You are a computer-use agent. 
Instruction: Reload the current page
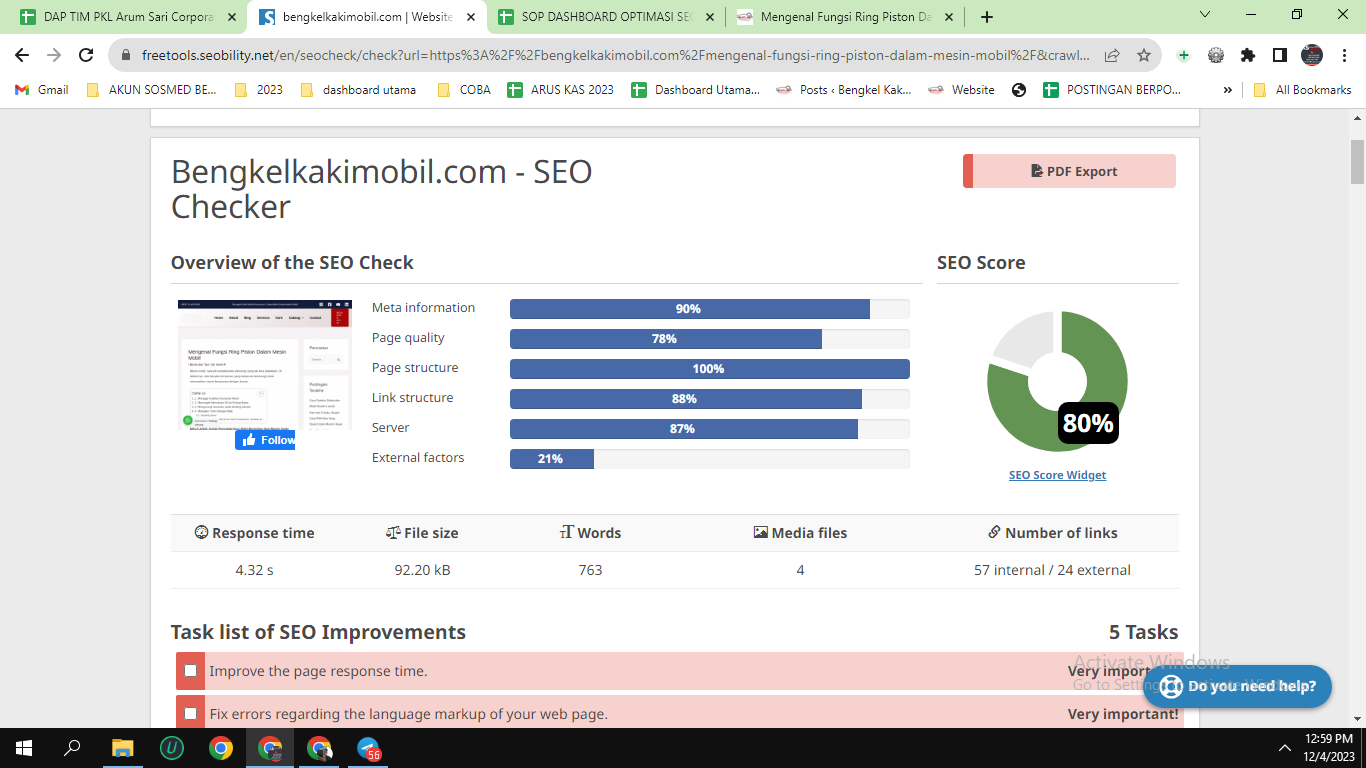pyautogui.click(x=86, y=55)
